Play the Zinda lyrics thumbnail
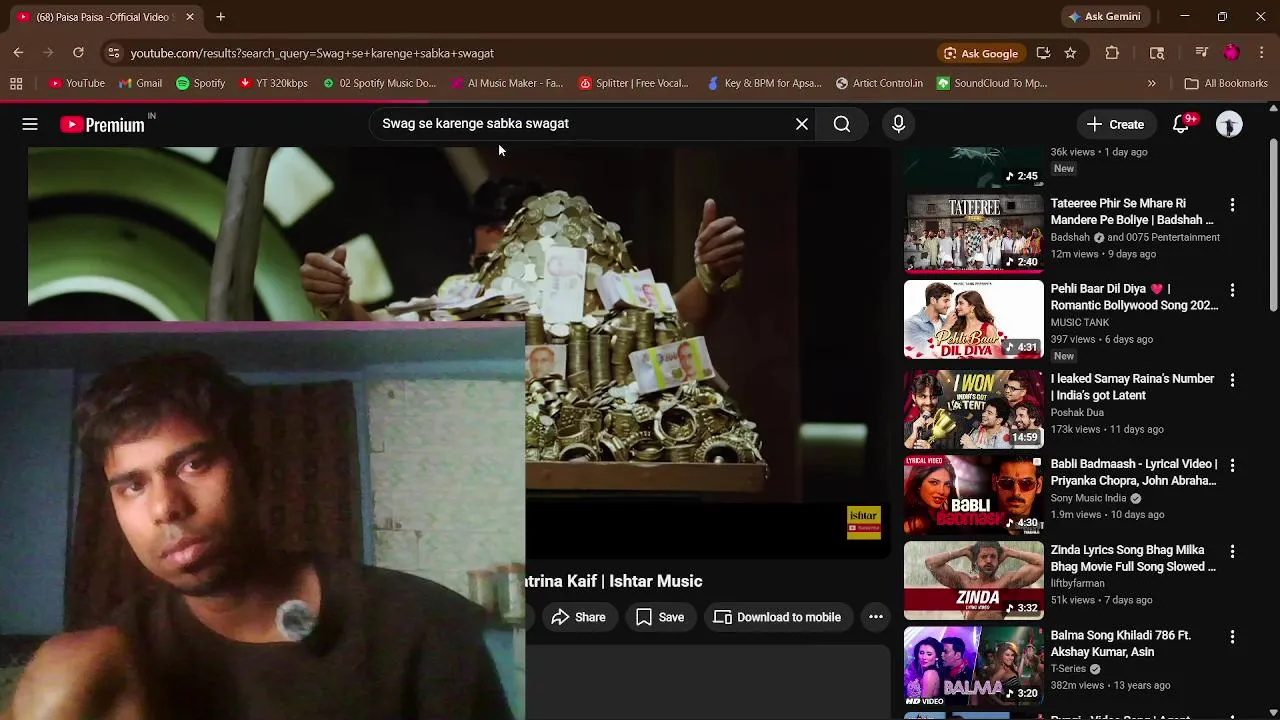 coord(974,581)
